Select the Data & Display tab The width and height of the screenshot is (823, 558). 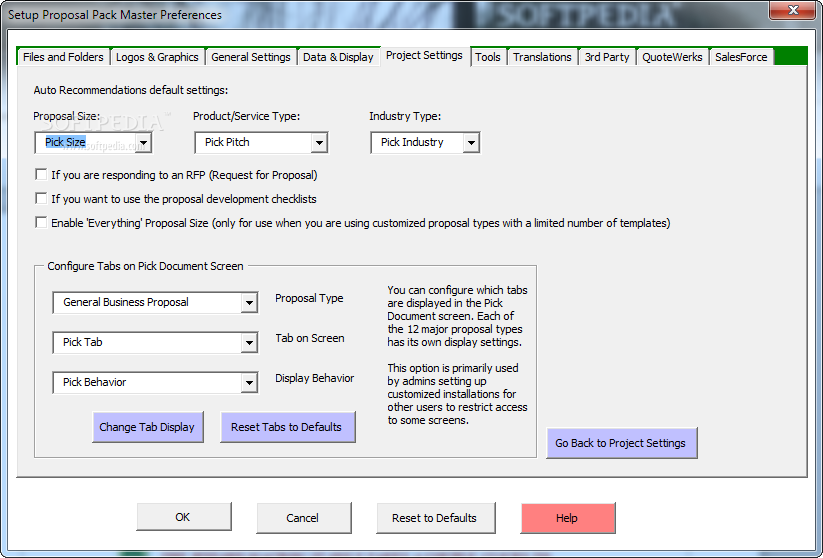click(338, 57)
